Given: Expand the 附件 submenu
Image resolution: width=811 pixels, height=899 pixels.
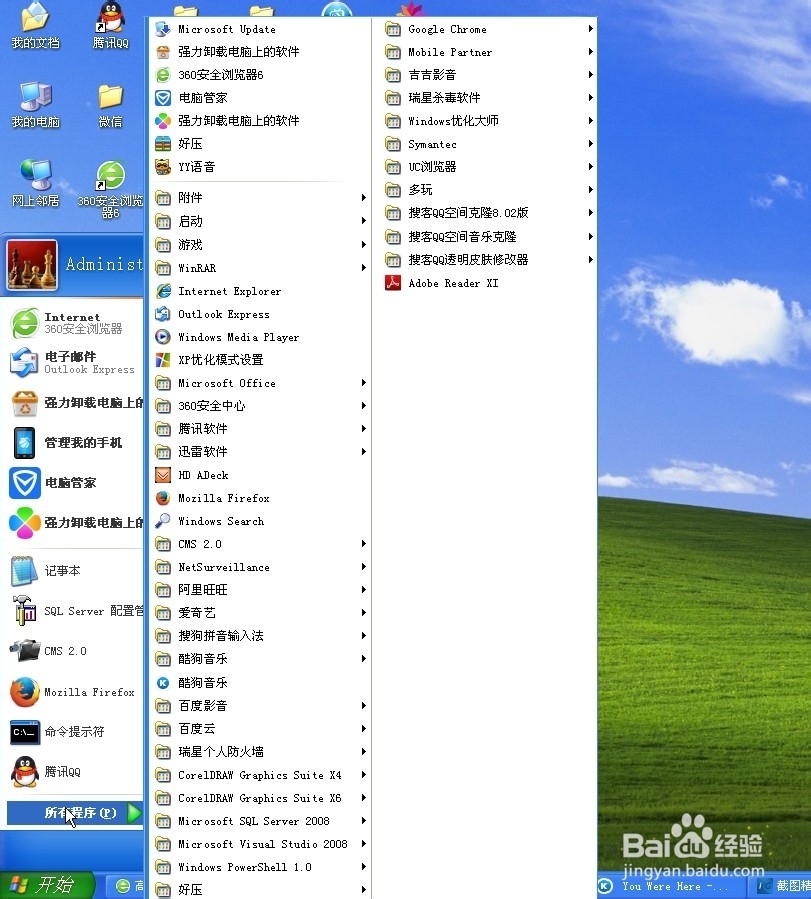Looking at the screenshot, I should (x=260, y=198).
